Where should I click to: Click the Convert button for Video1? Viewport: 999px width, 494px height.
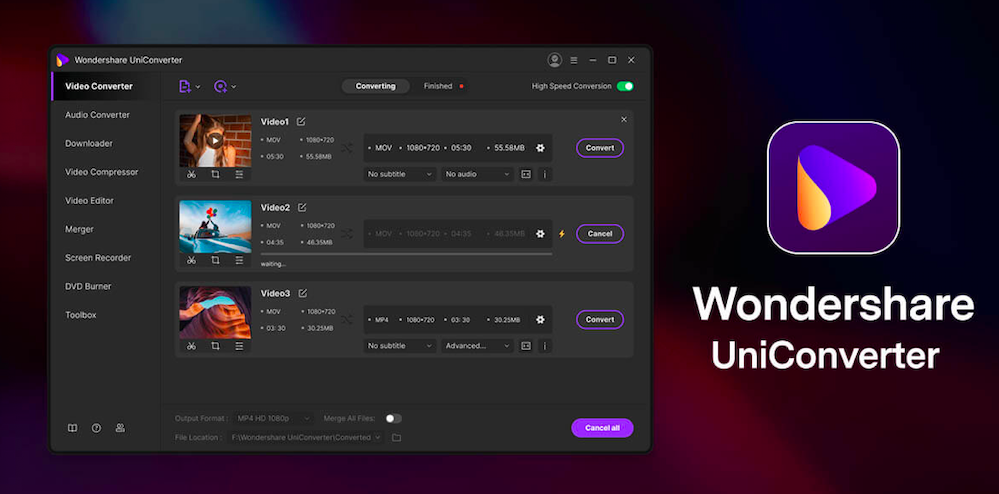click(600, 148)
